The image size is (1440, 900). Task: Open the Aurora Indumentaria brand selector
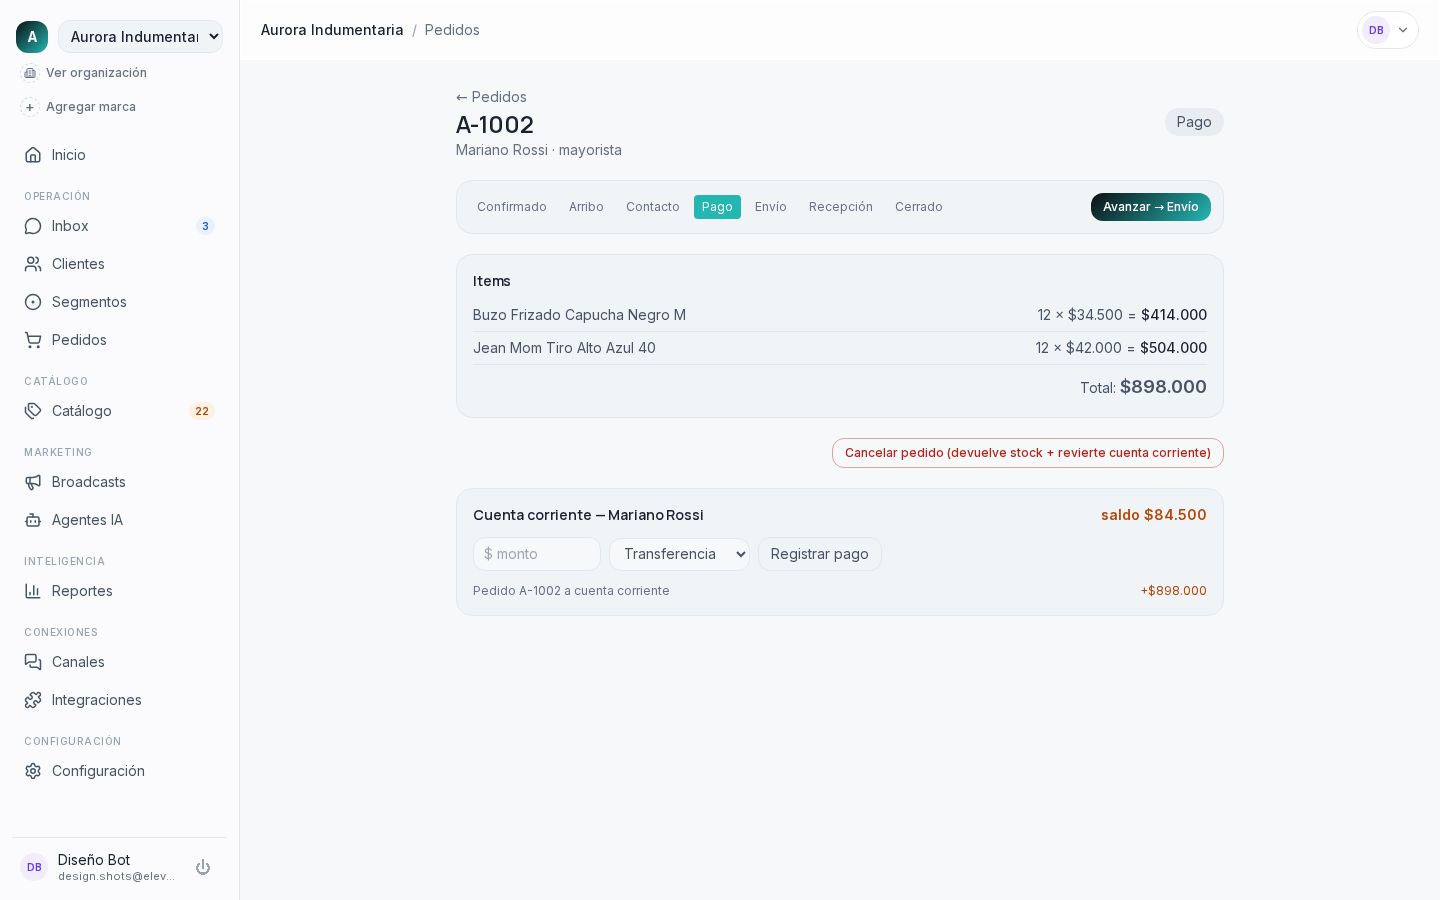tap(140, 37)
